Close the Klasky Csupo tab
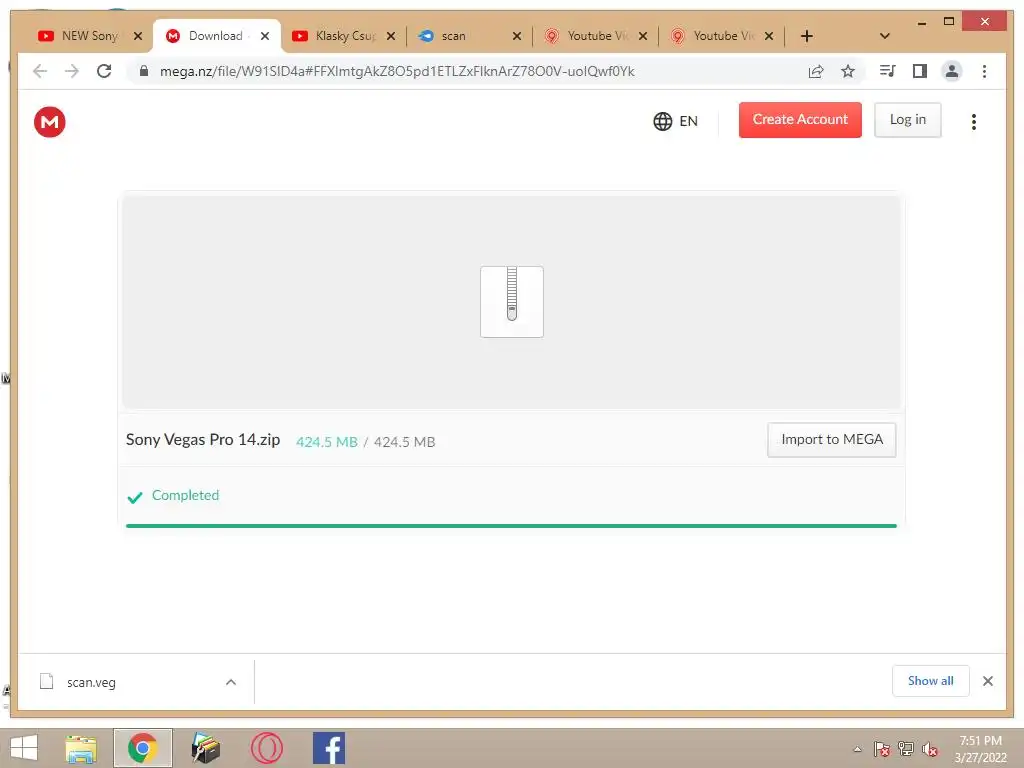1024x768 pixels. pyautogui.click(x=391, y=36)
